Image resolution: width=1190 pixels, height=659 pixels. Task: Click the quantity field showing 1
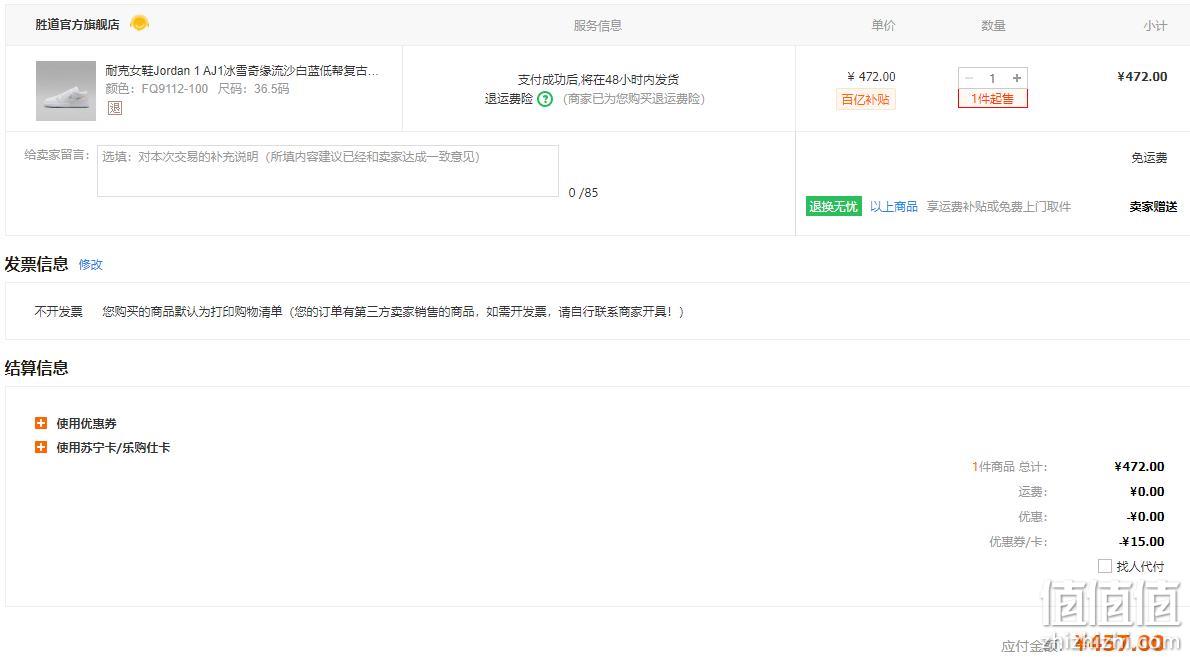coord(993,78)
